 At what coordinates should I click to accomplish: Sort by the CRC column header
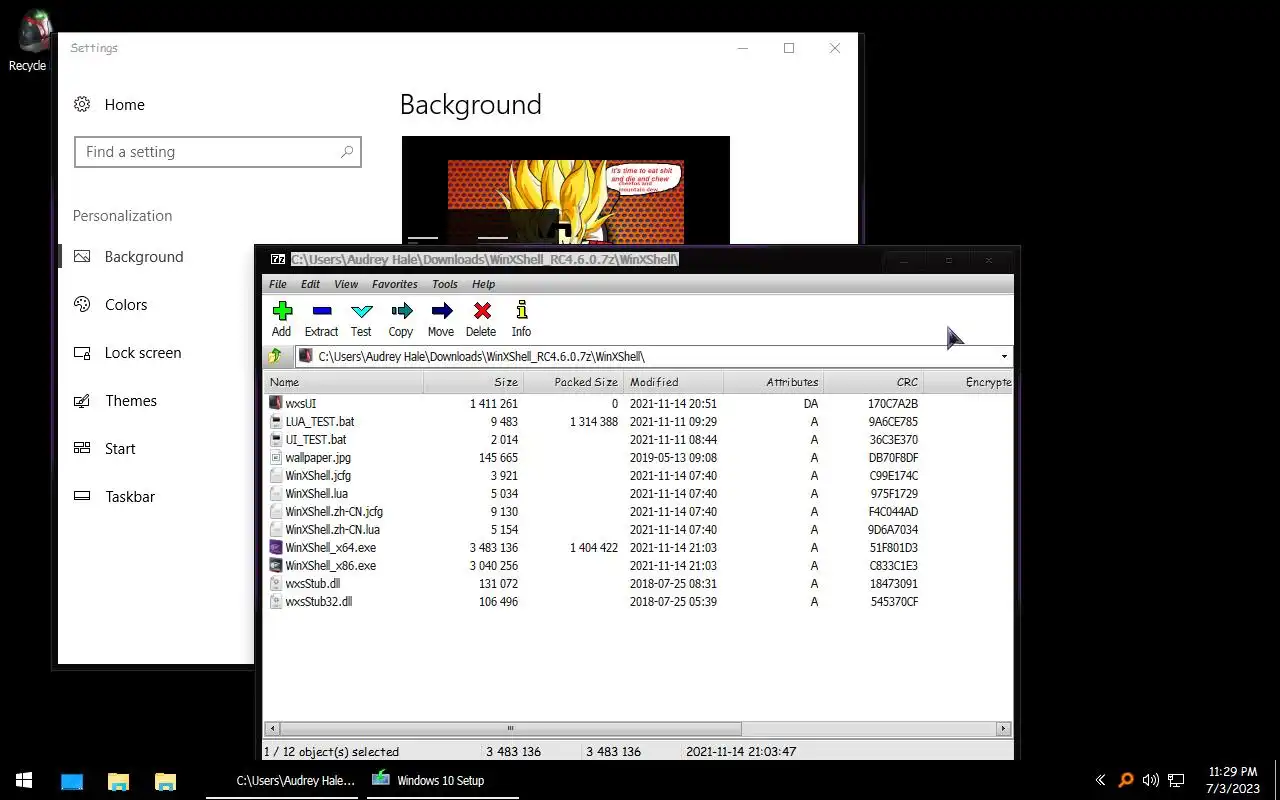click(873, 382)
